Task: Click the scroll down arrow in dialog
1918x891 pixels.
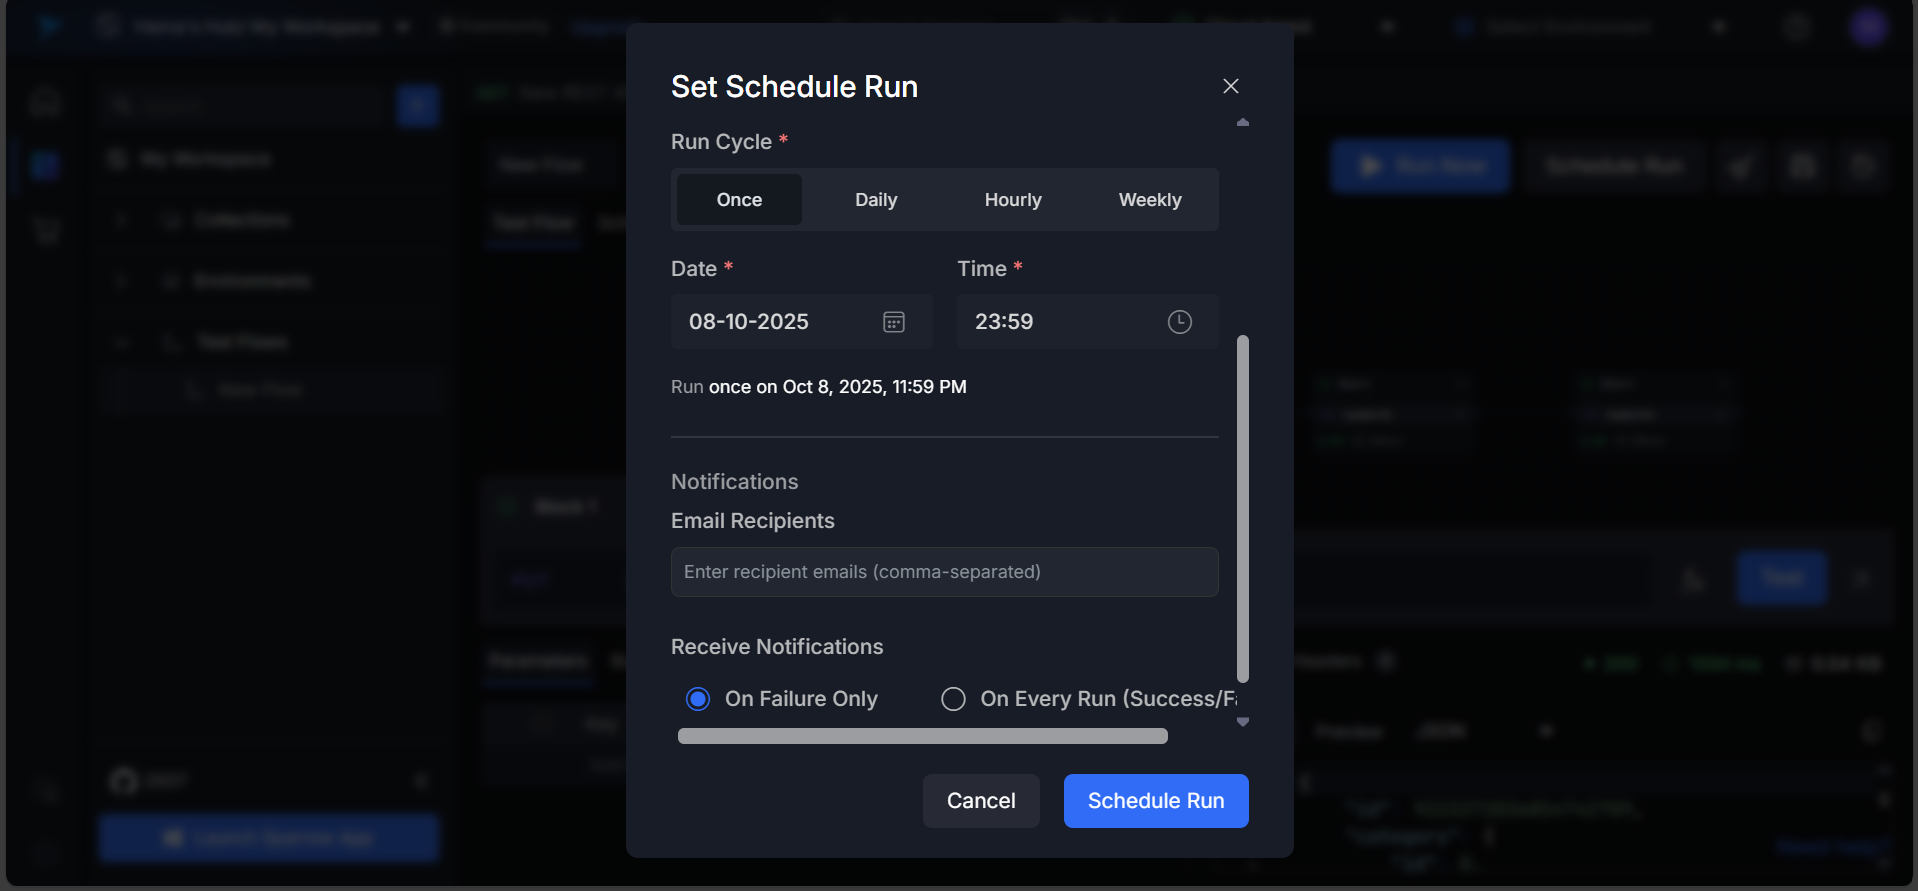Action: [x=1242, y=722]
